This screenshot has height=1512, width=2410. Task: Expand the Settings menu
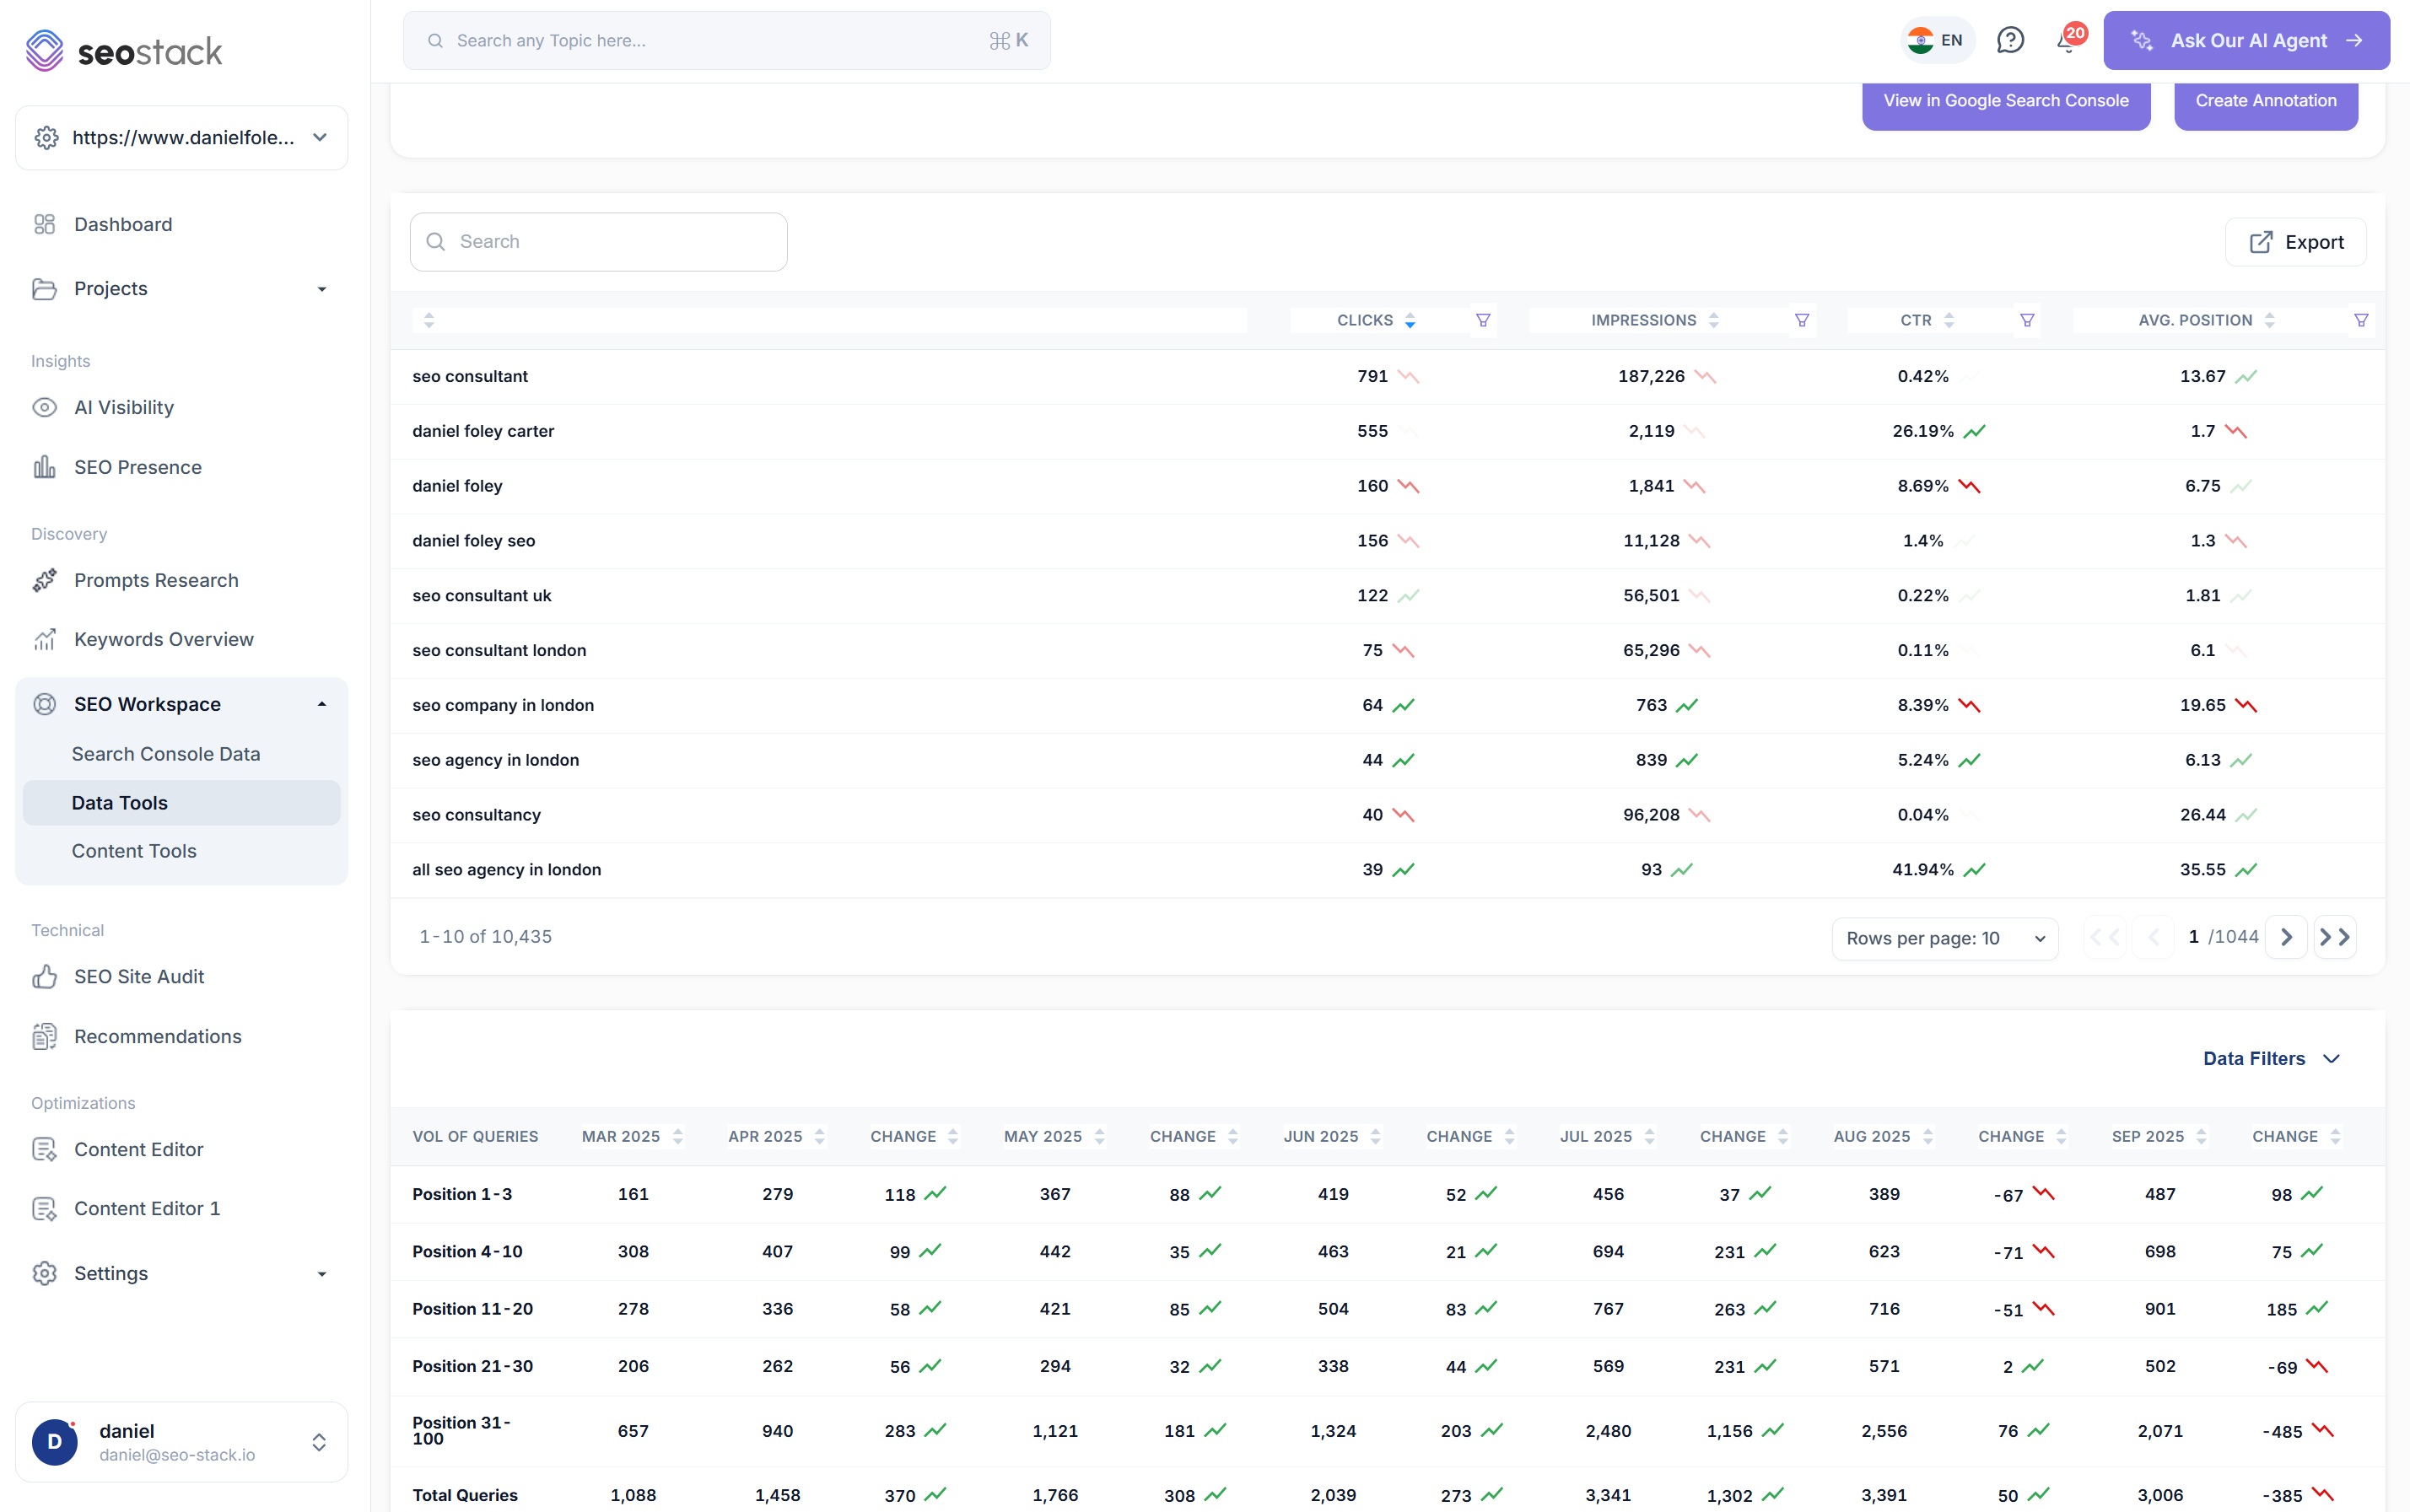pyautogui.click(x=322, y=1273)
